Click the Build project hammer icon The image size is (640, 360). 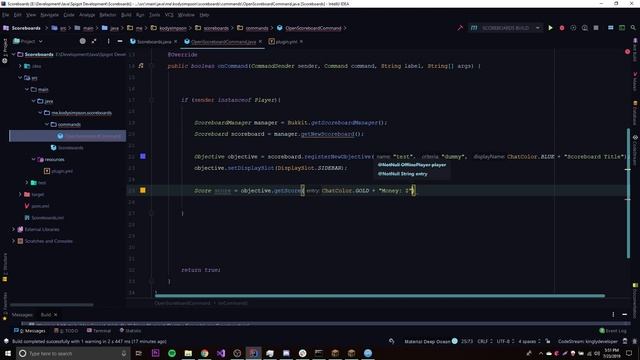tap(460, 28)
